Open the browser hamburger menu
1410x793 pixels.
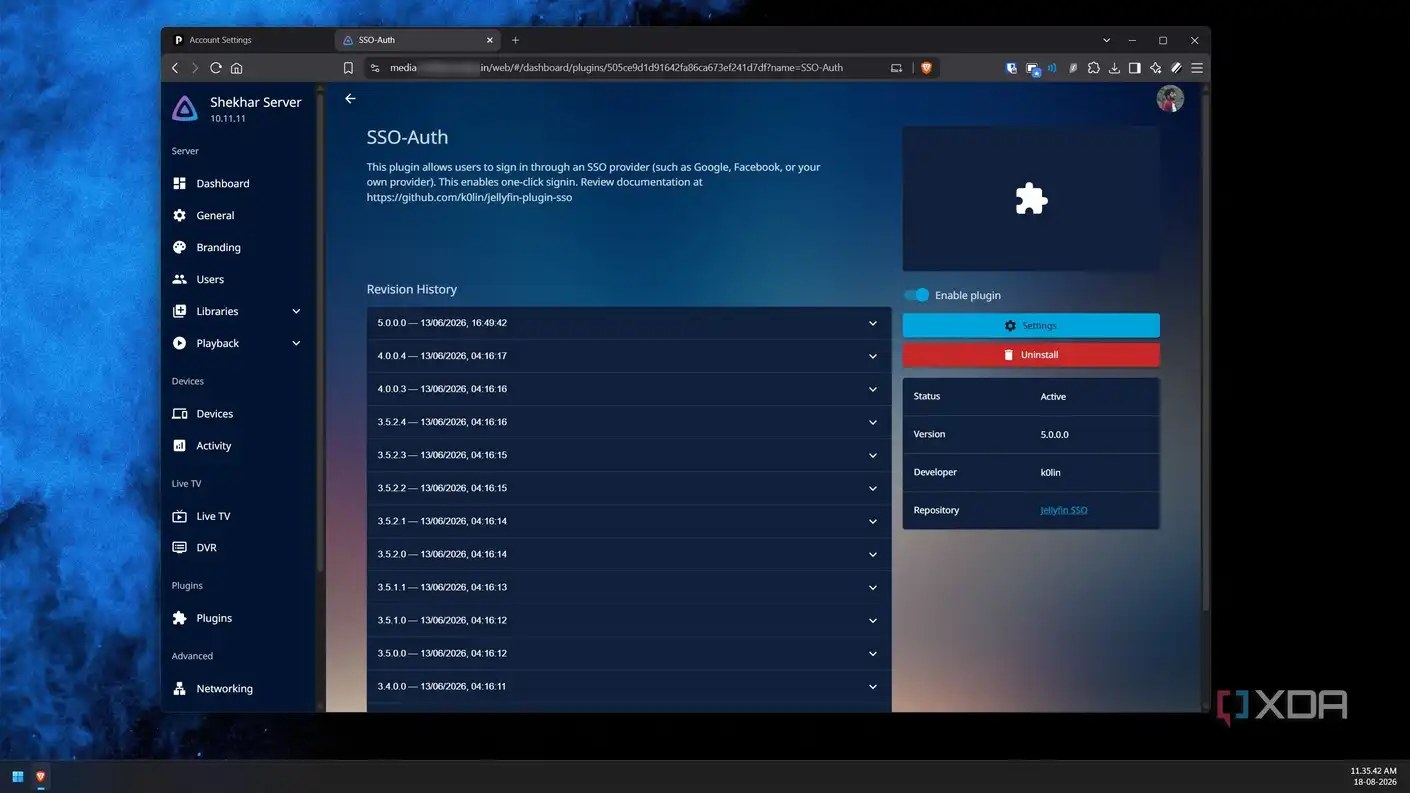tap(1197, 68)
